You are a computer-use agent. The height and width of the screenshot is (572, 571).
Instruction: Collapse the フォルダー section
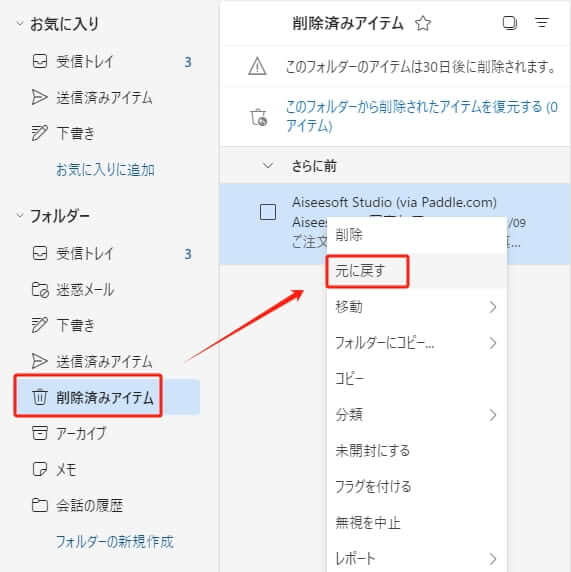(x=20, y=216)
